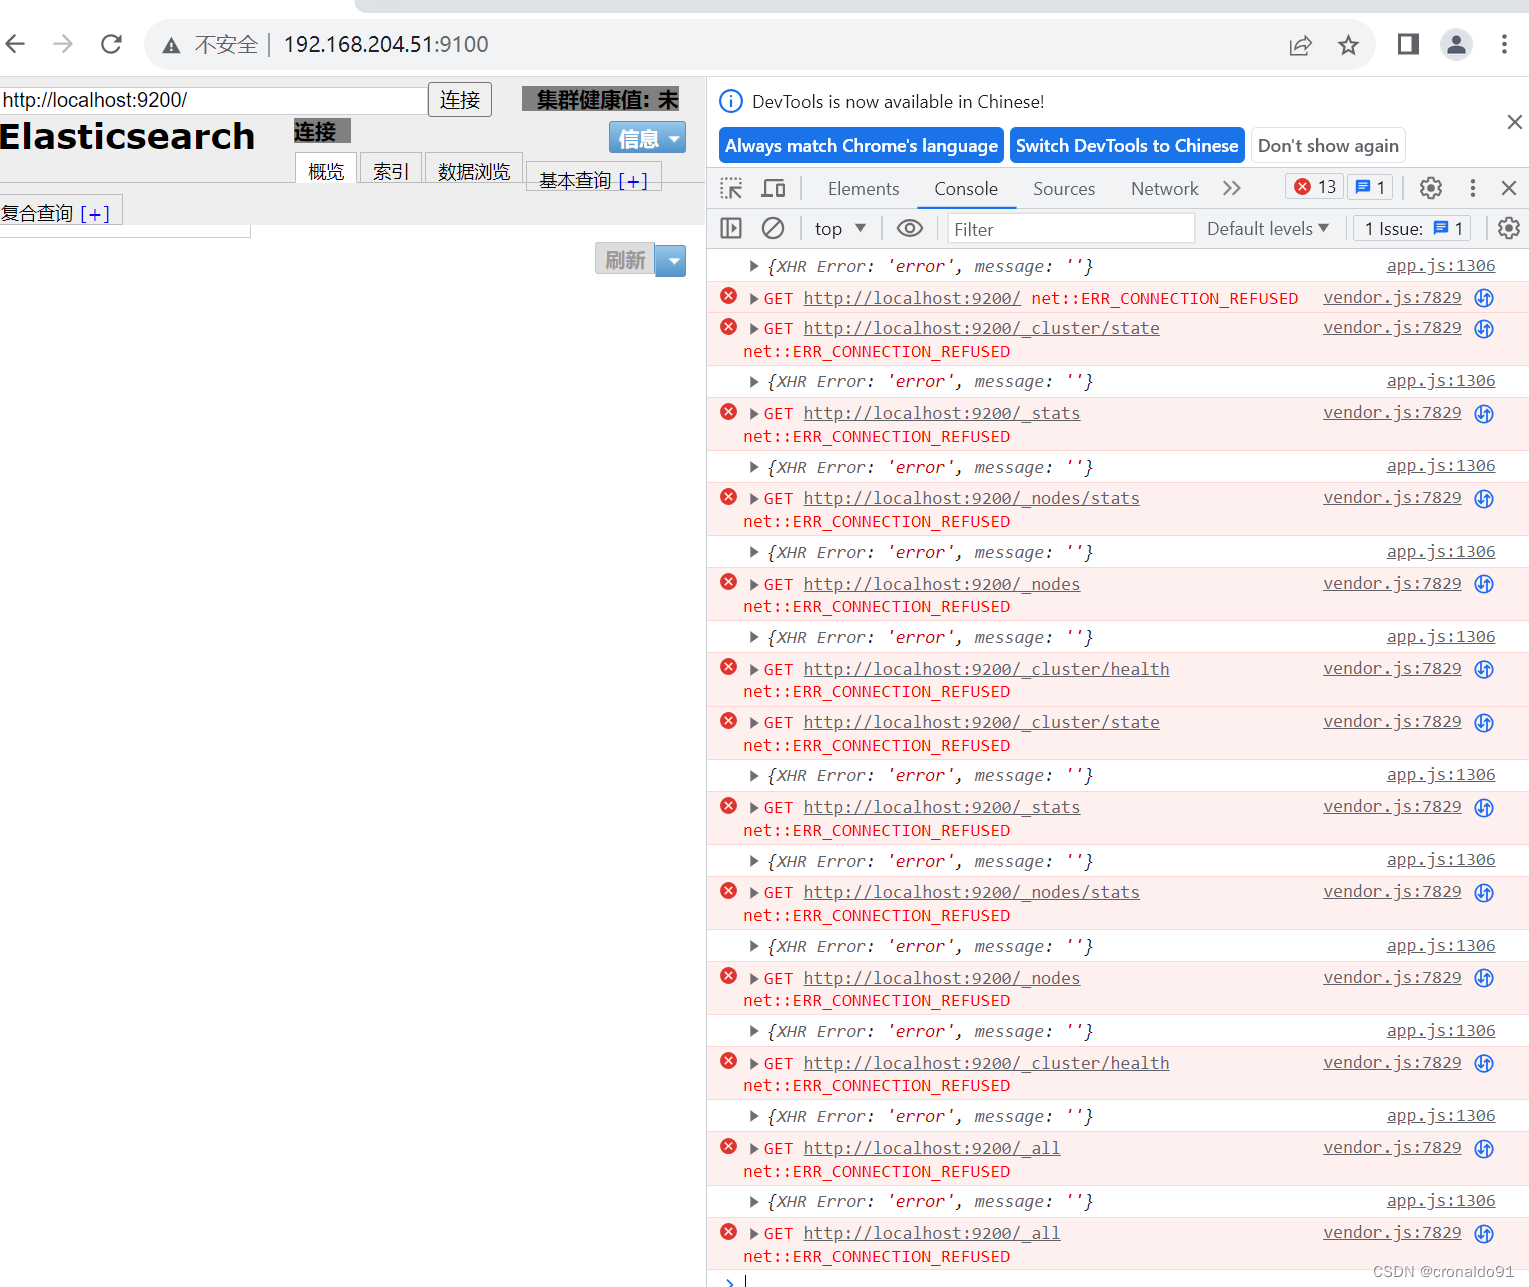The image size is (1529, 1287).
Task: Expand the first GET _cluster/health error
Action: coord(754,669)
